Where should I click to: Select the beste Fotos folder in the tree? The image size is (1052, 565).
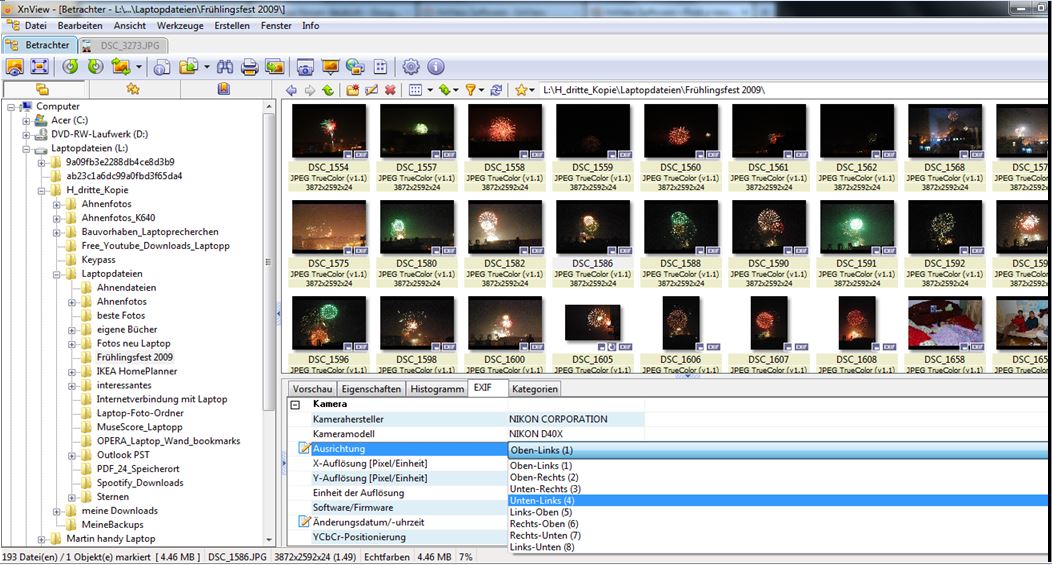120,315
